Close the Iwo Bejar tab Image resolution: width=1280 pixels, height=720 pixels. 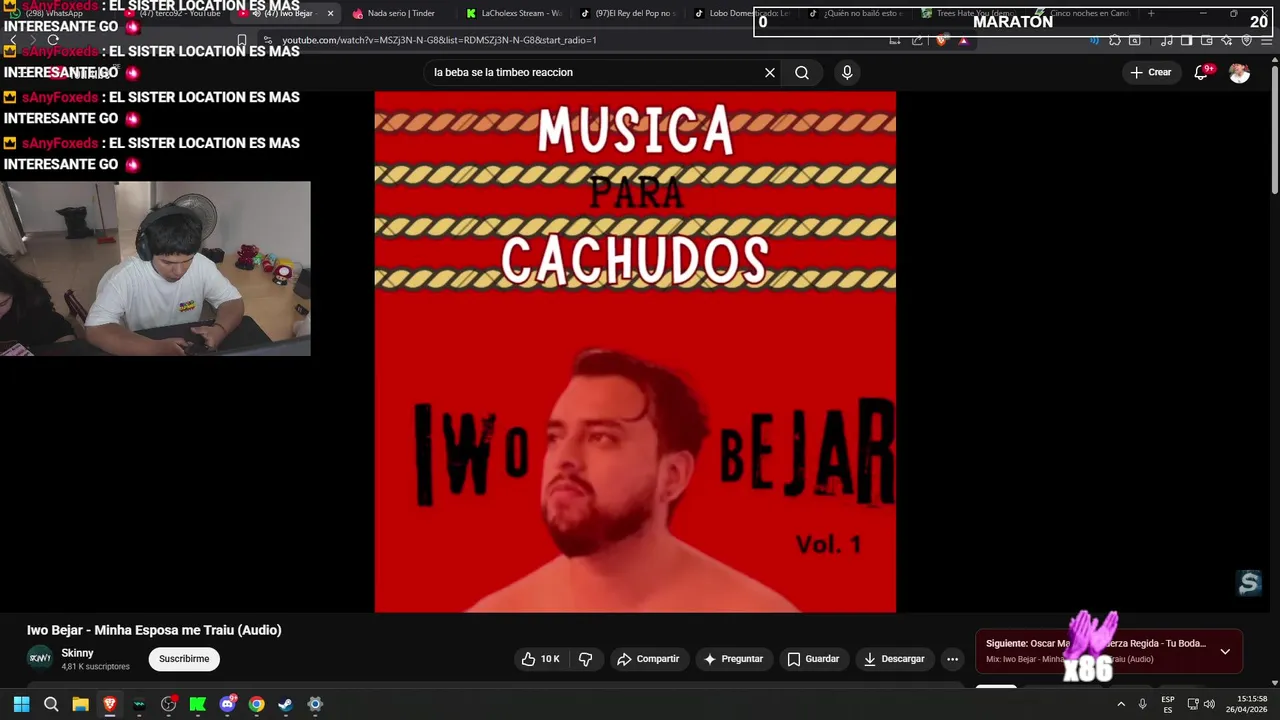pyautogui.click(x=330, y=13)
